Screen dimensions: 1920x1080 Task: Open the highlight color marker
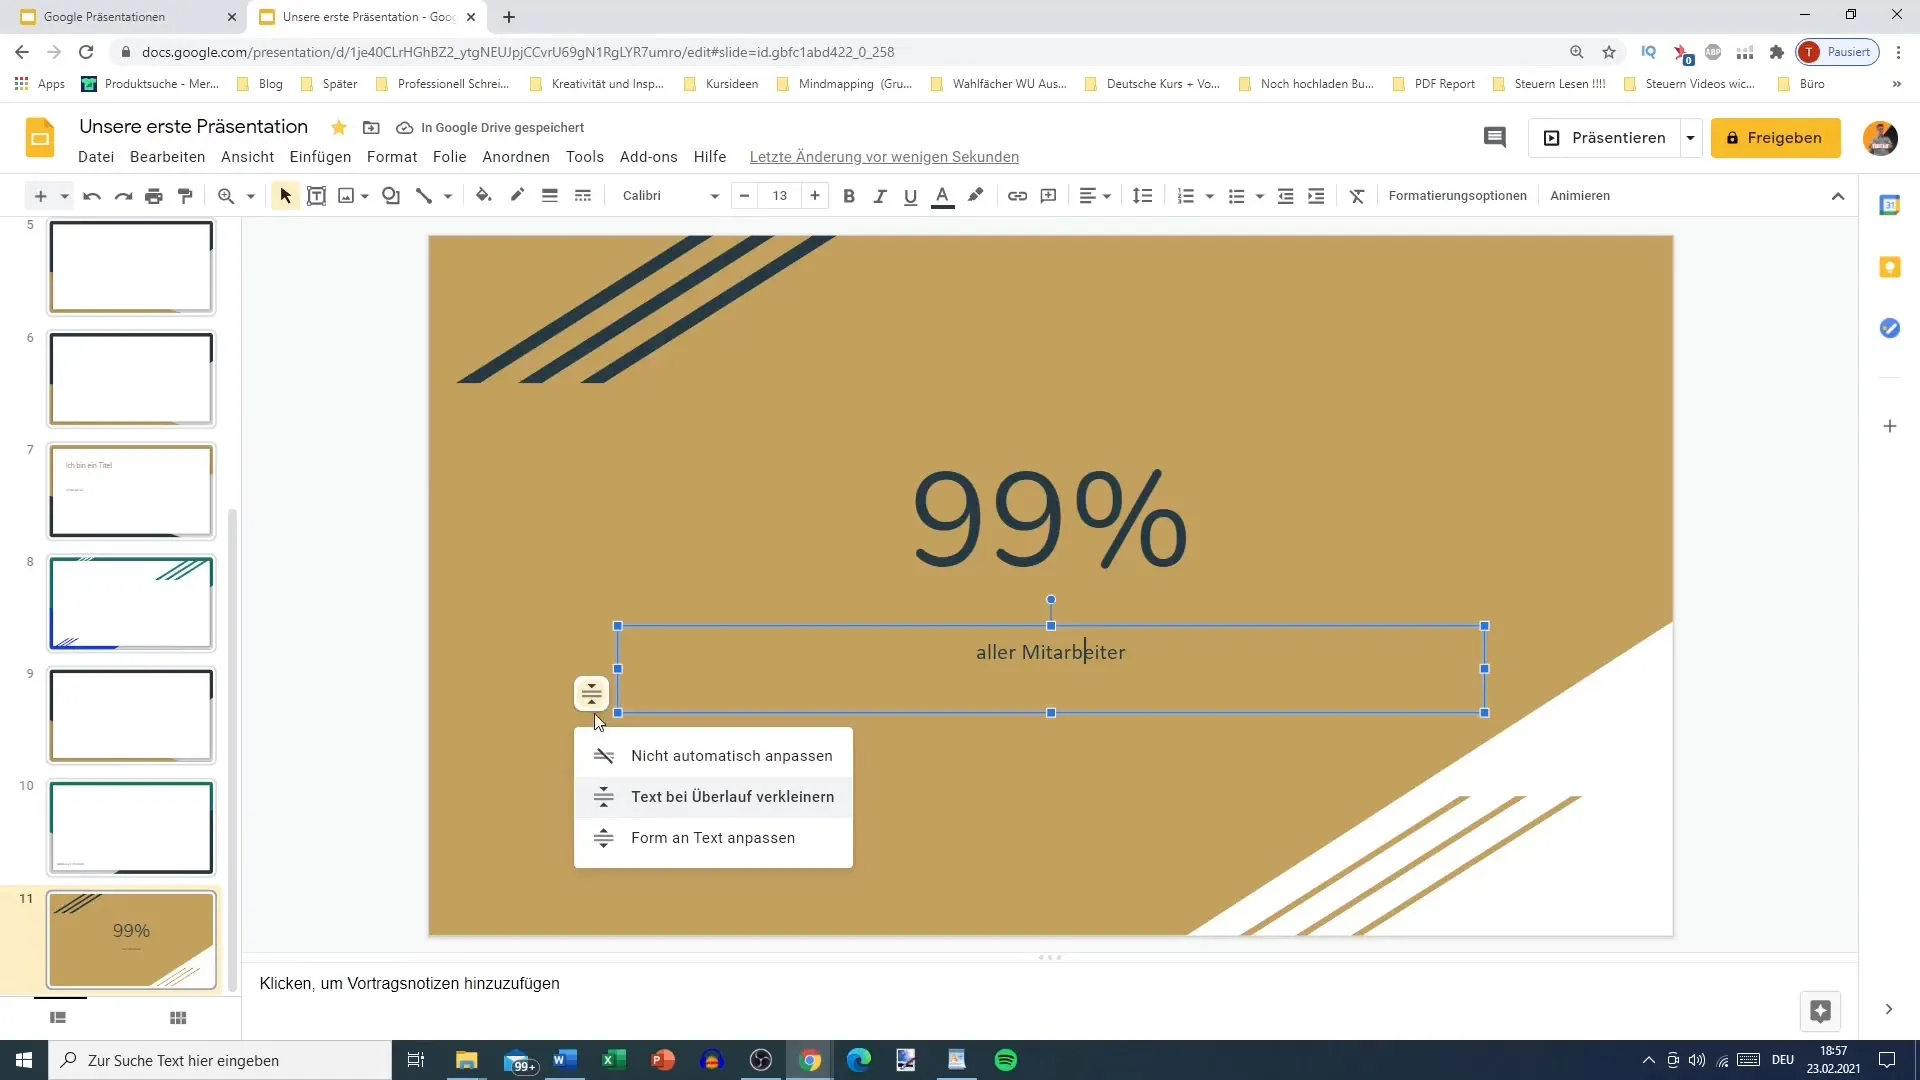point(976,196)
